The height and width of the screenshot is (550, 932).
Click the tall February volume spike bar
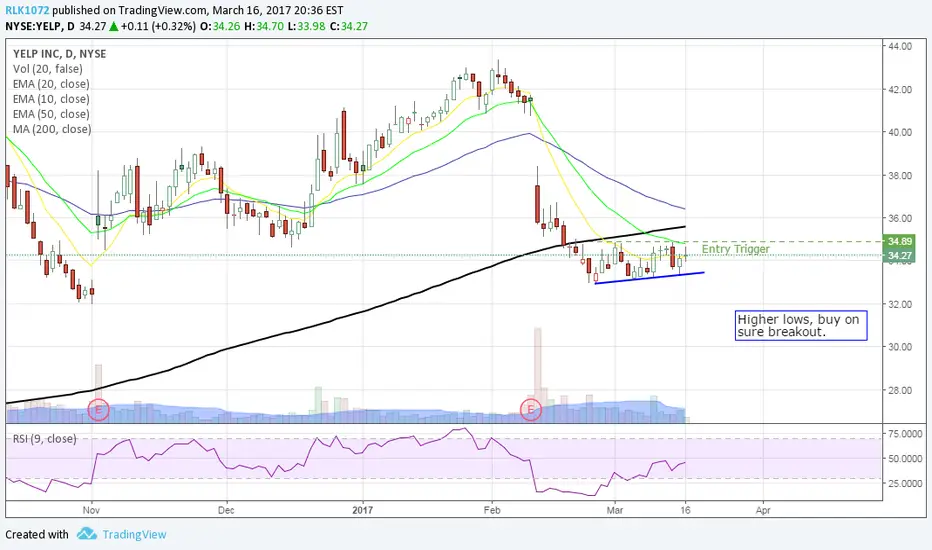pos(537,375)
